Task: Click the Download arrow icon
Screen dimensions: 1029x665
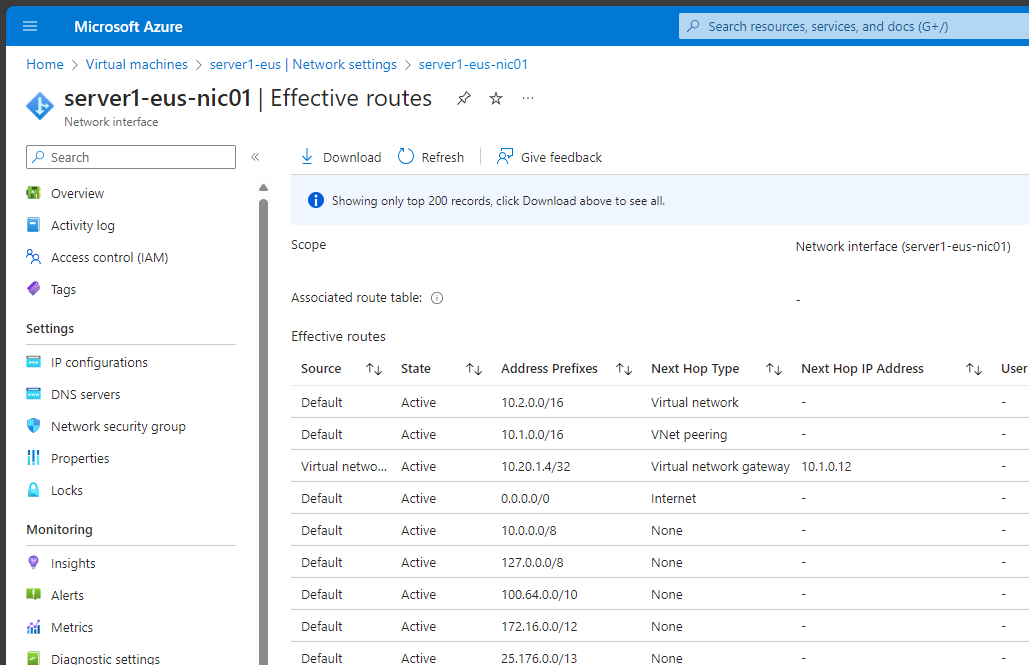Action: pos(306,157)
